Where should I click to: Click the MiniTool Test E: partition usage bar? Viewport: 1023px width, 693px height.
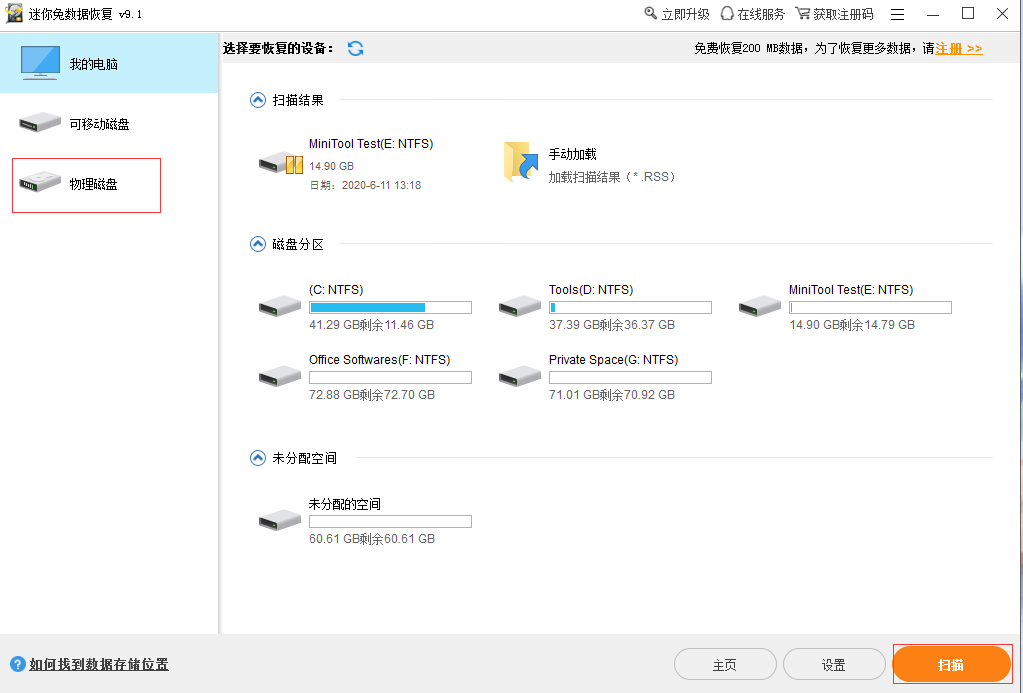click(870, 307)
